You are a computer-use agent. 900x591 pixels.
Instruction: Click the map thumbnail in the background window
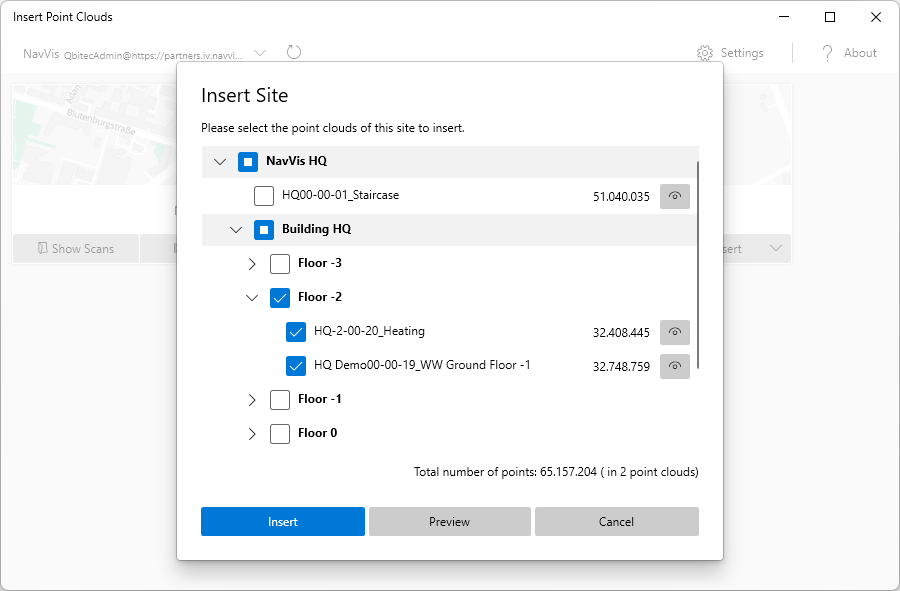[94, 135]
